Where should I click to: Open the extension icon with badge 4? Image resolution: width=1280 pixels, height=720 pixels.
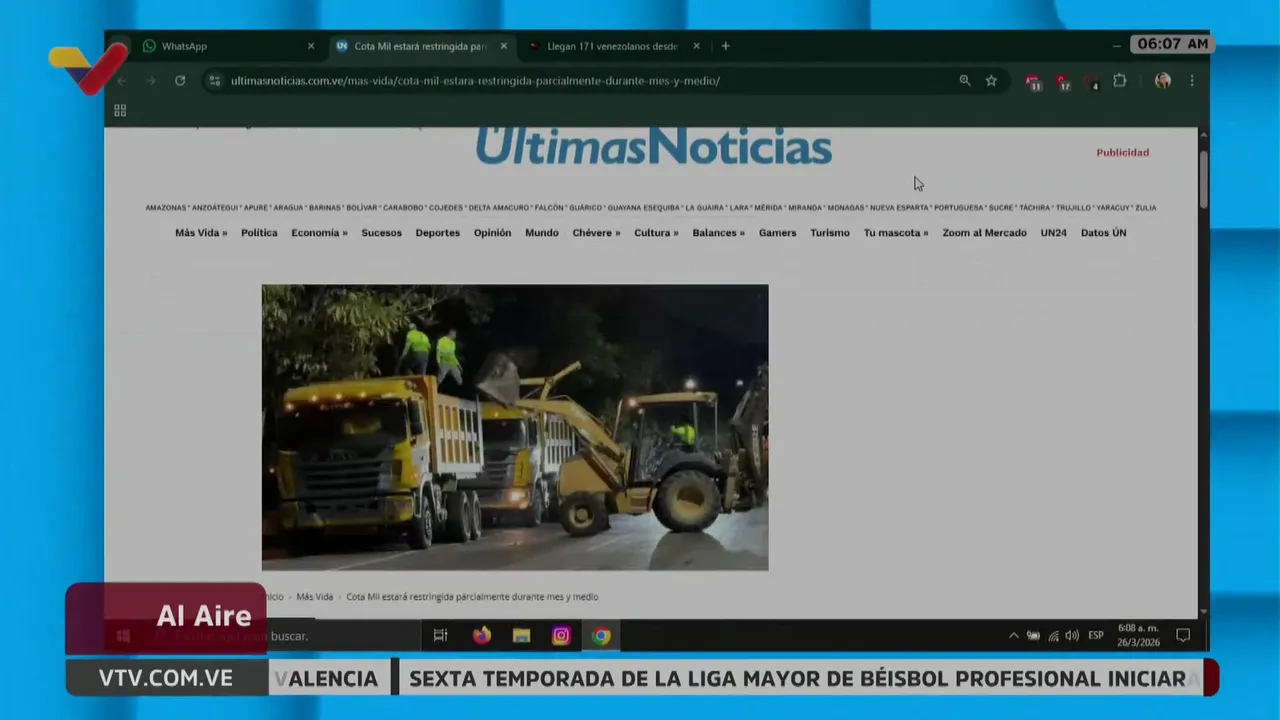1091,82
